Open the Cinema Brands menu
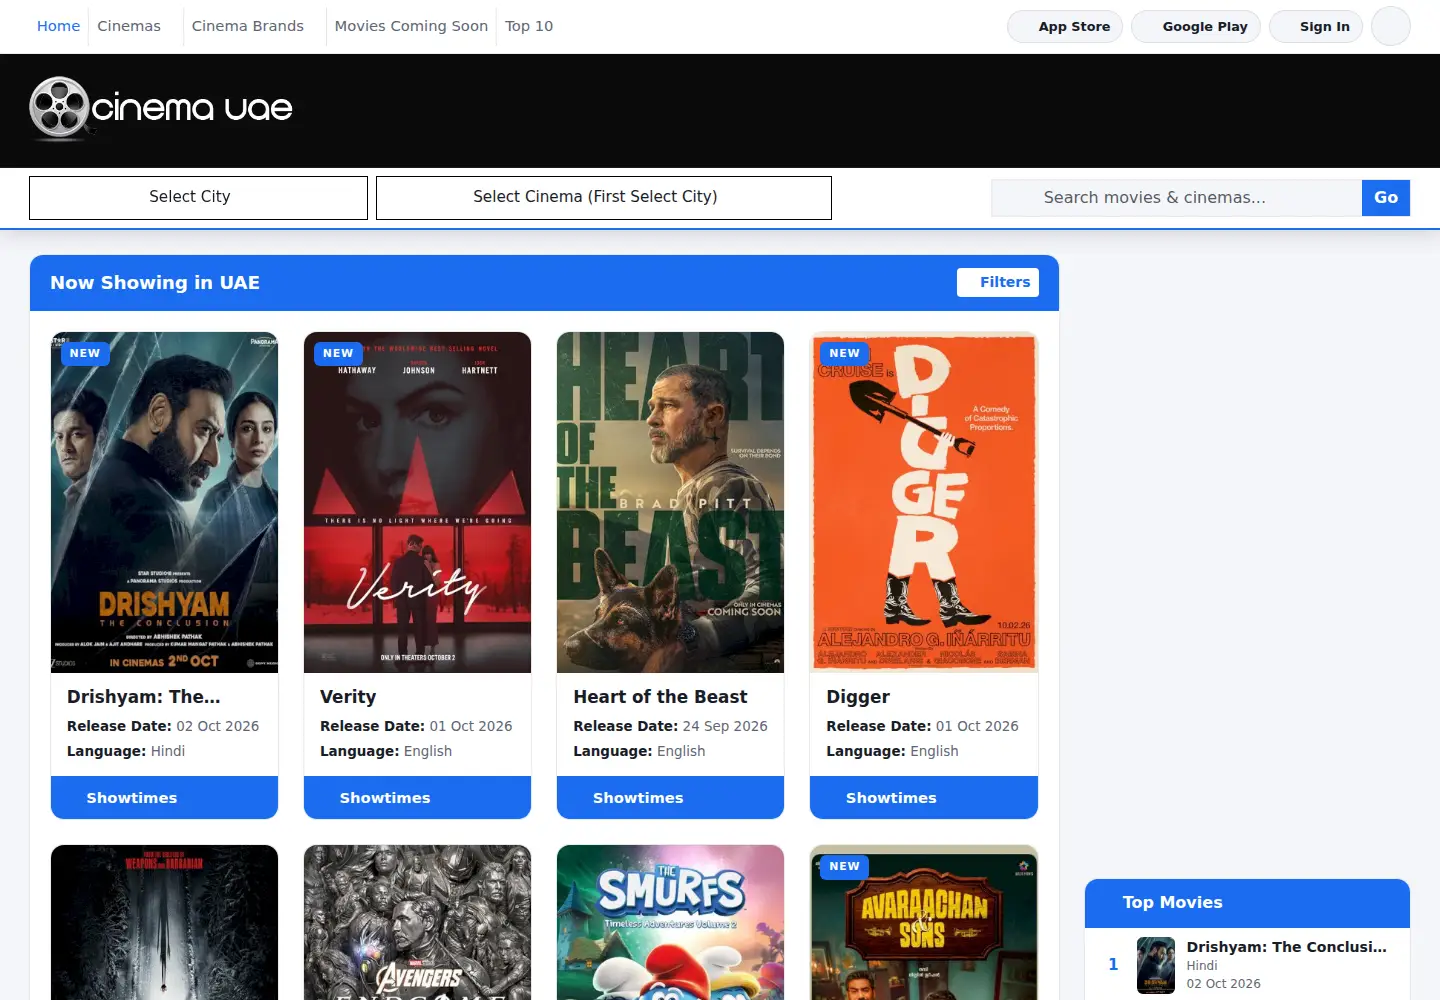Viewport: 1440px width, 1000px height. 248,26
